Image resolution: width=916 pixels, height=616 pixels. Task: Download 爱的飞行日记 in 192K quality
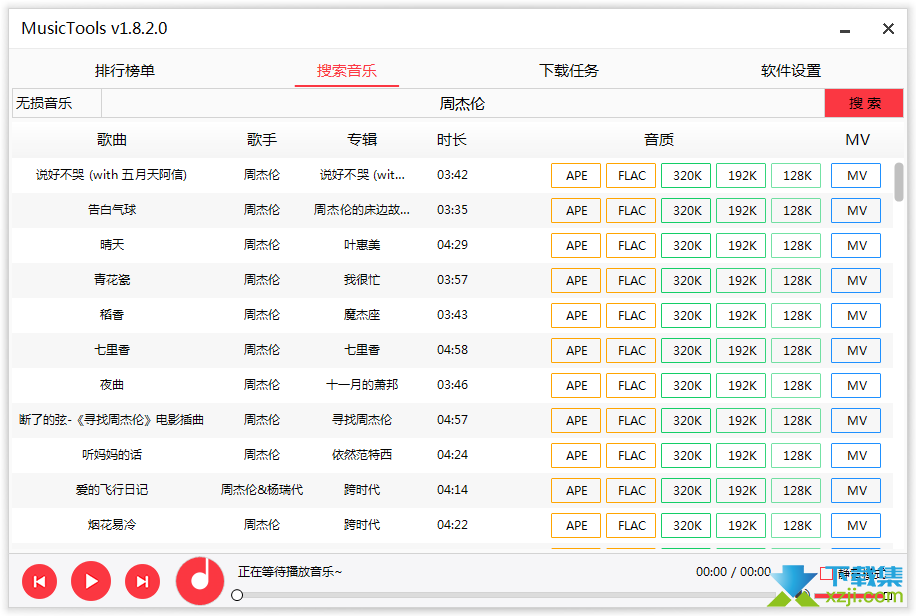pos(741,491)
